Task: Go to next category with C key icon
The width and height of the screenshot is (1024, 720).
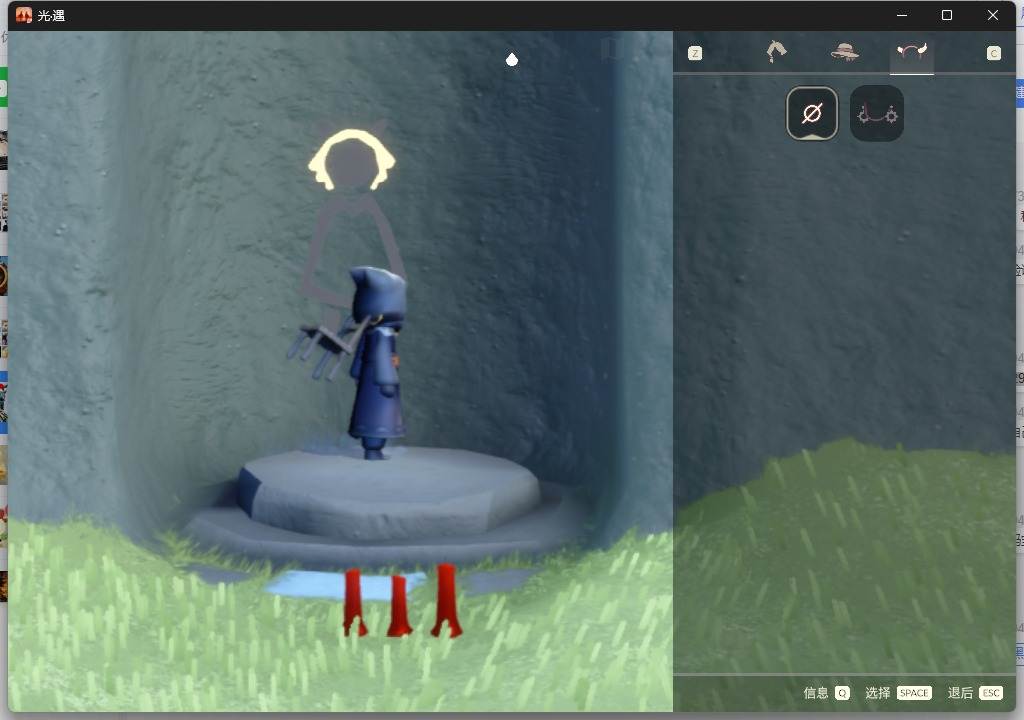Action: 993,53
